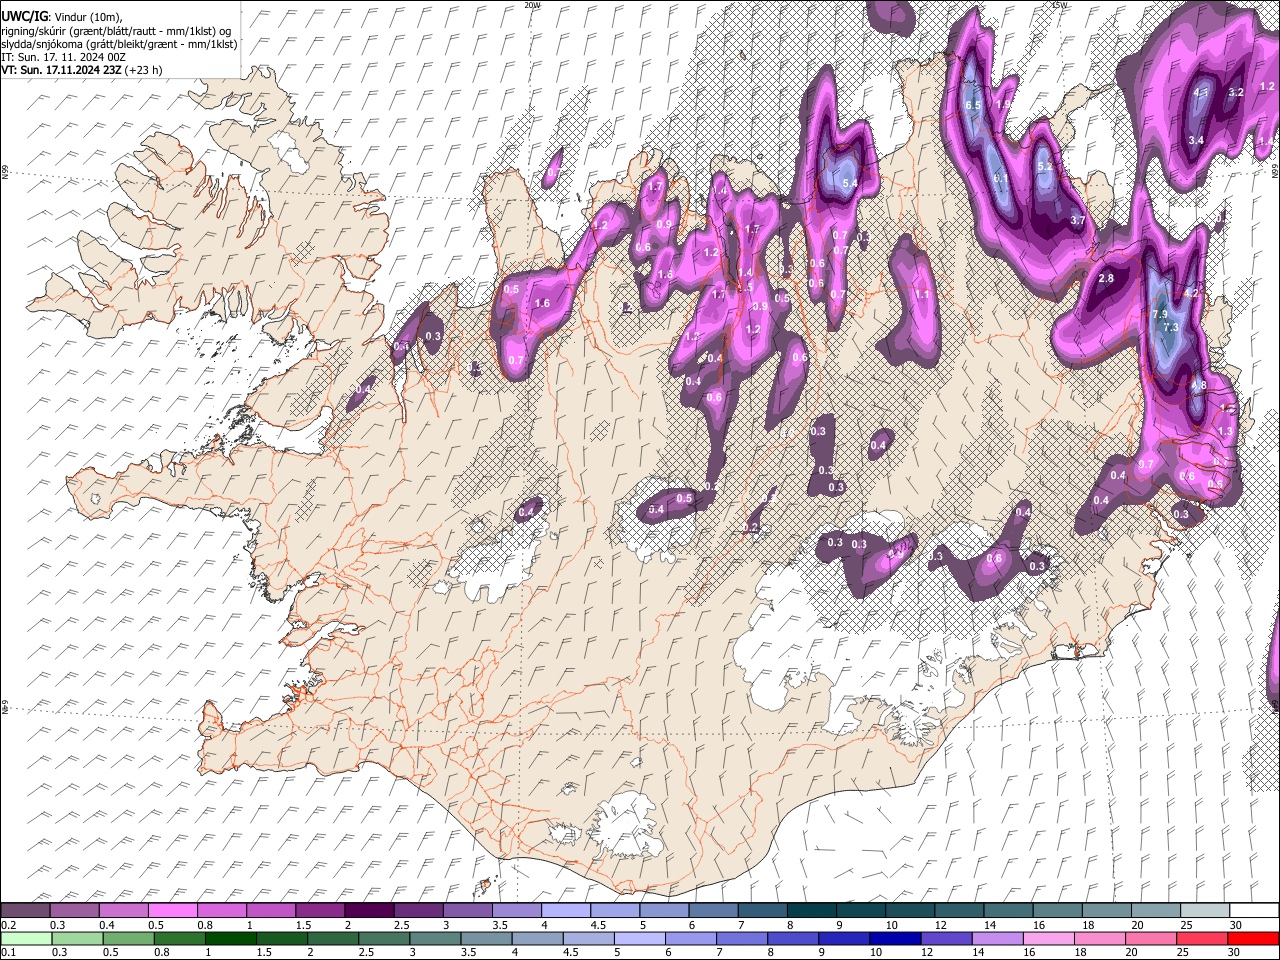Select the 5.4 value in north Iceland
The height and width of the screenshot is (960, 1280).
coord(850,184)
